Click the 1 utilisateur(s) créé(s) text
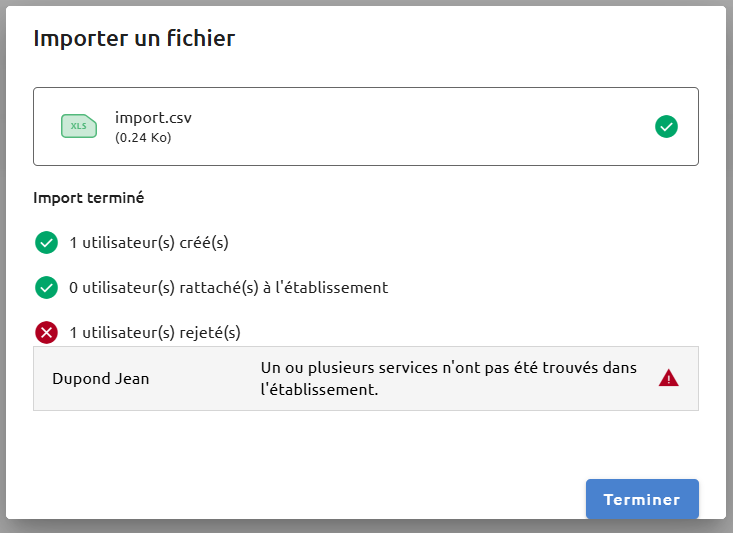The image size is (733, 533). tap(149, 243)
